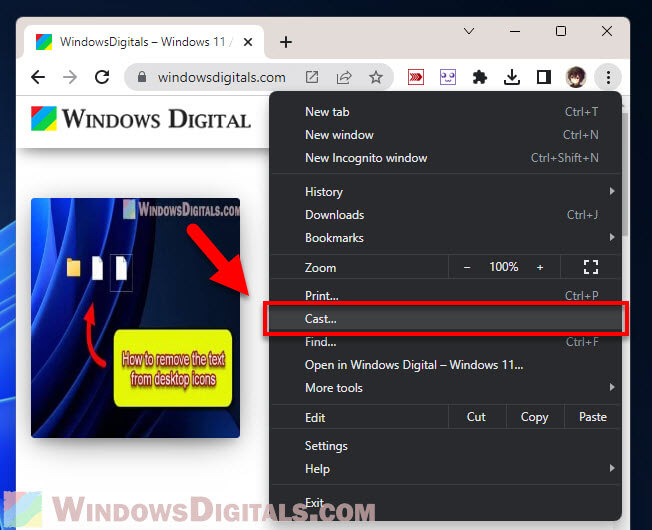Open a new tab with plus button
The width and height of the screenshot is (652, 530).
(286, 42)
